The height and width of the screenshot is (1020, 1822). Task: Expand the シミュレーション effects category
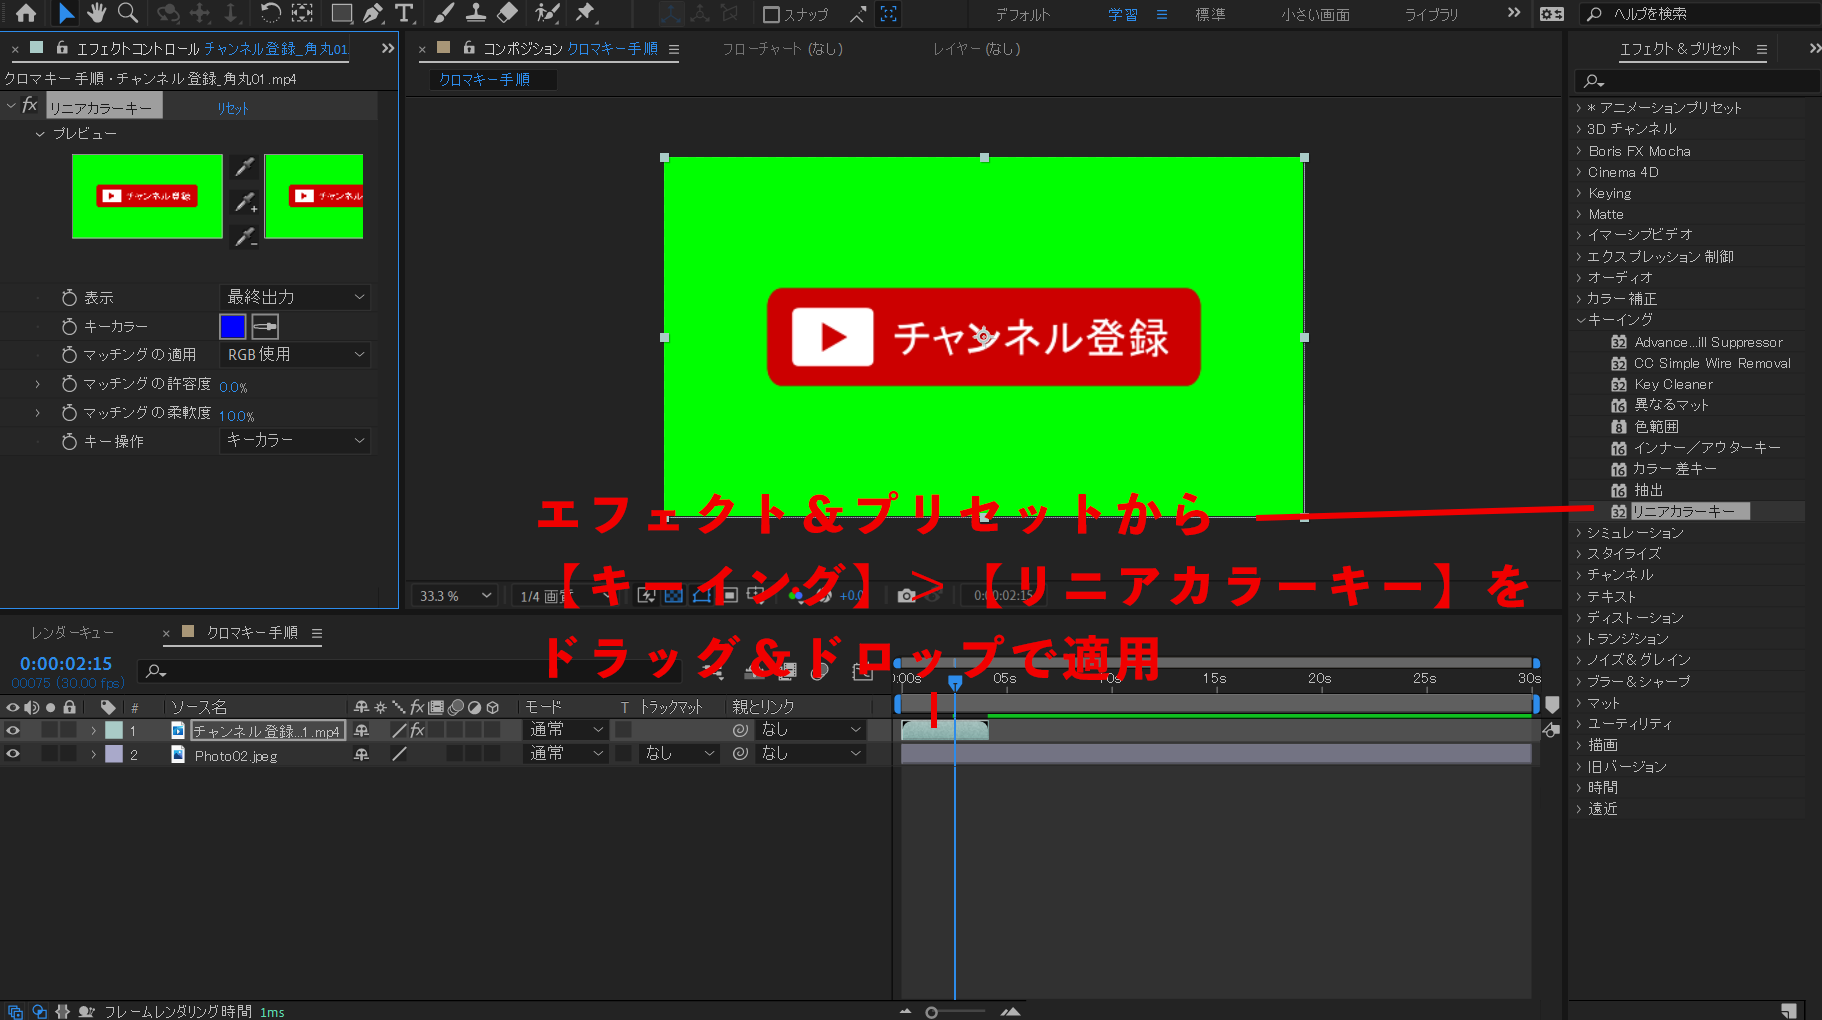click(1580, 533)
